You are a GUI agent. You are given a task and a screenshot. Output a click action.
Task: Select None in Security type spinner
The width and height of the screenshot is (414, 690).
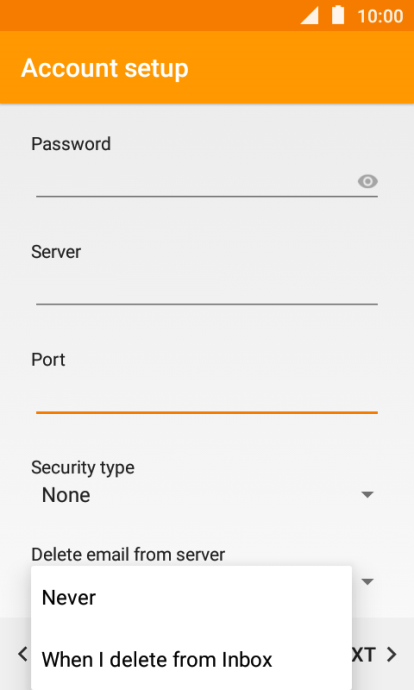66,495
